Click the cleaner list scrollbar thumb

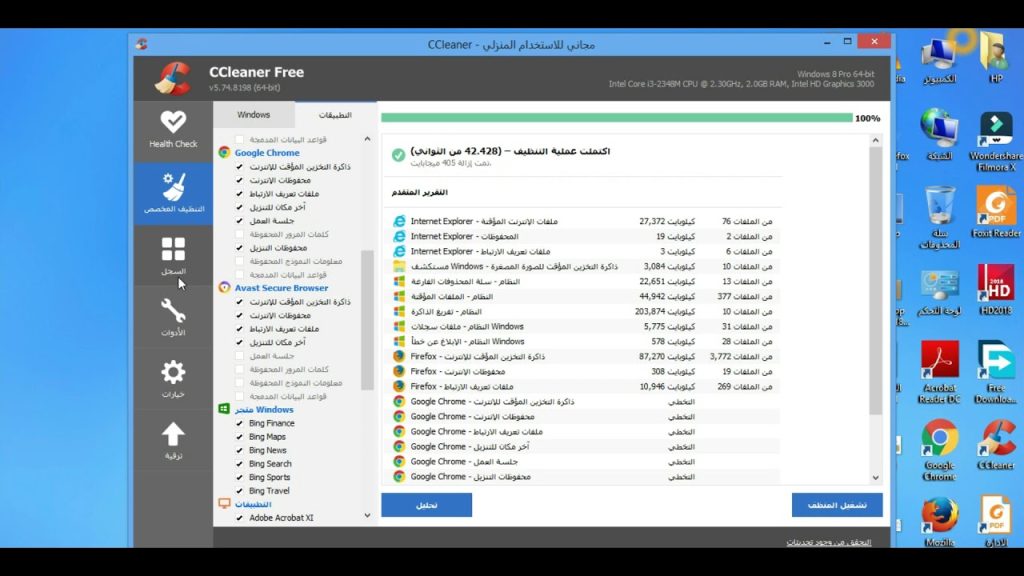pos(367,320)
